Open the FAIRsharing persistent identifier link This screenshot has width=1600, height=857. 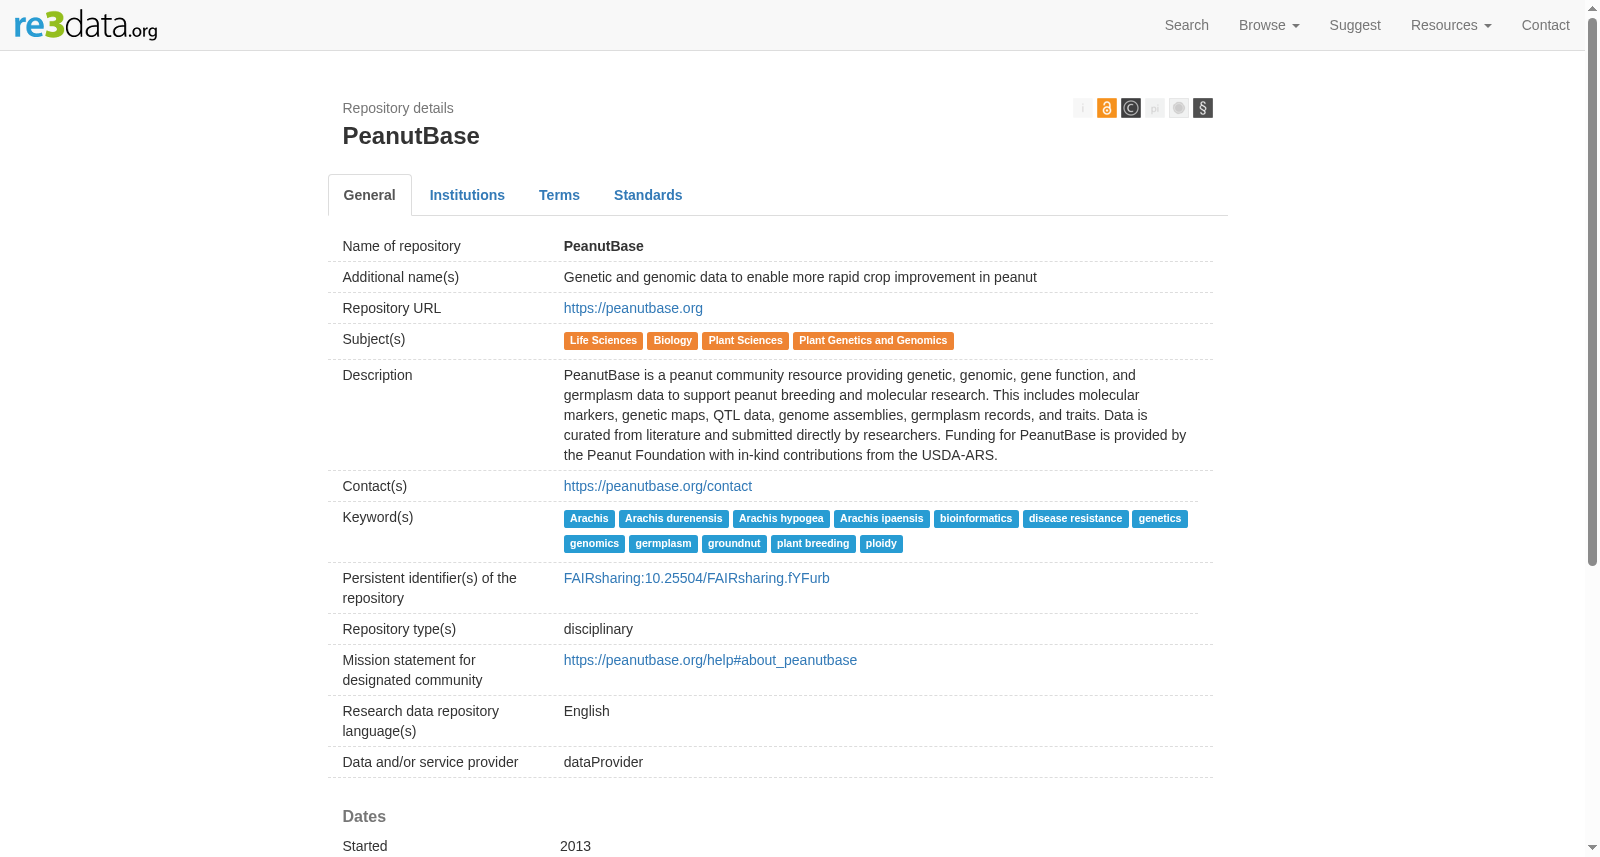coord(697,578)
